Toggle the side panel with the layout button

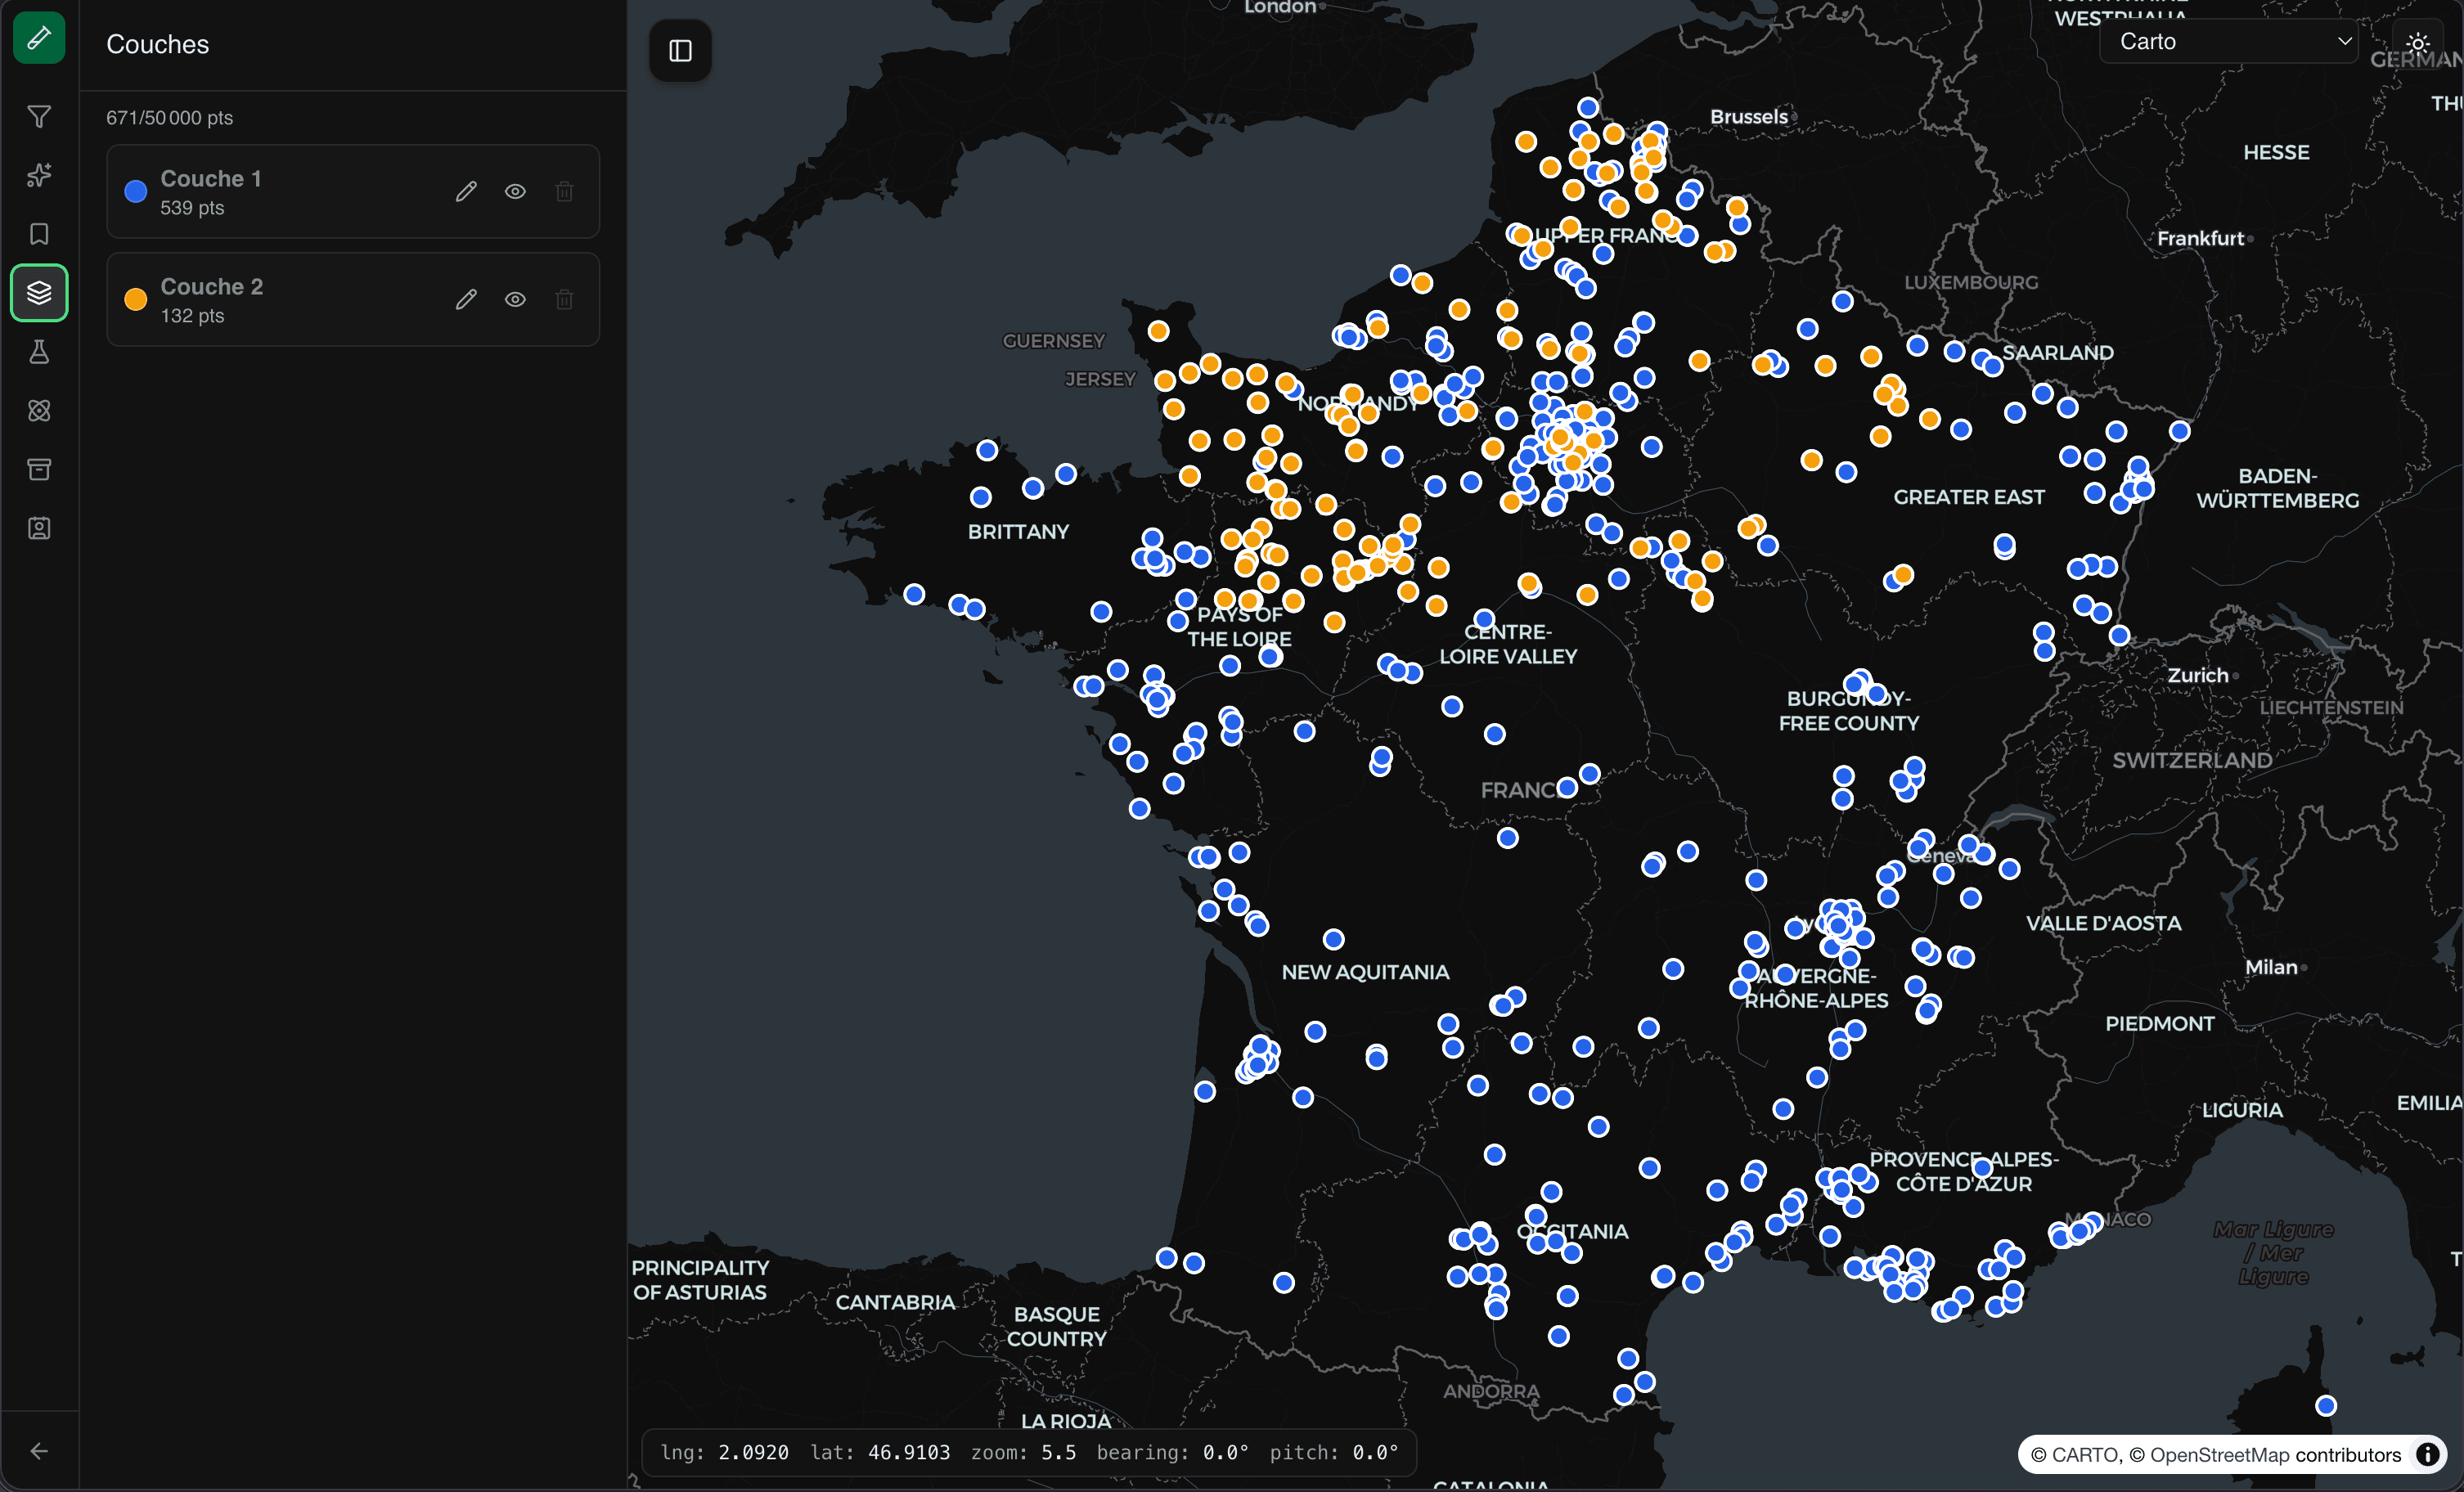coord(680,51)
